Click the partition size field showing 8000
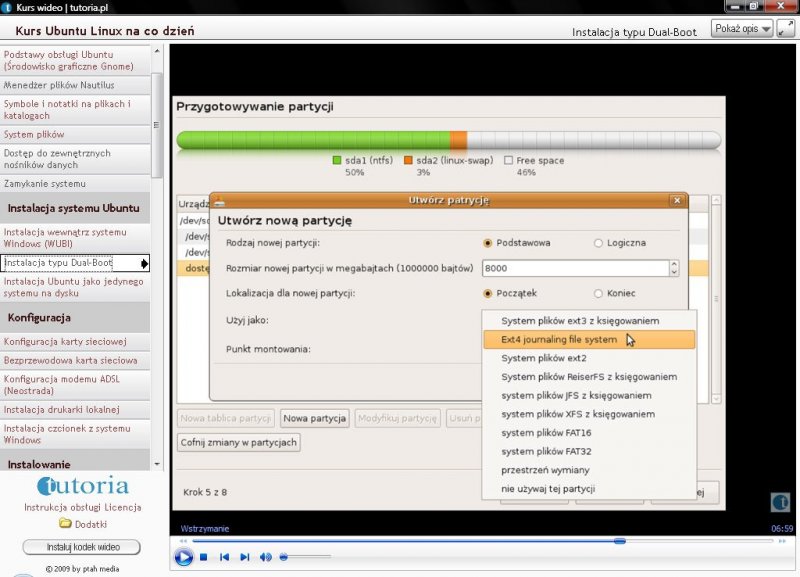 pyautogui.click(x=574, y=268)
